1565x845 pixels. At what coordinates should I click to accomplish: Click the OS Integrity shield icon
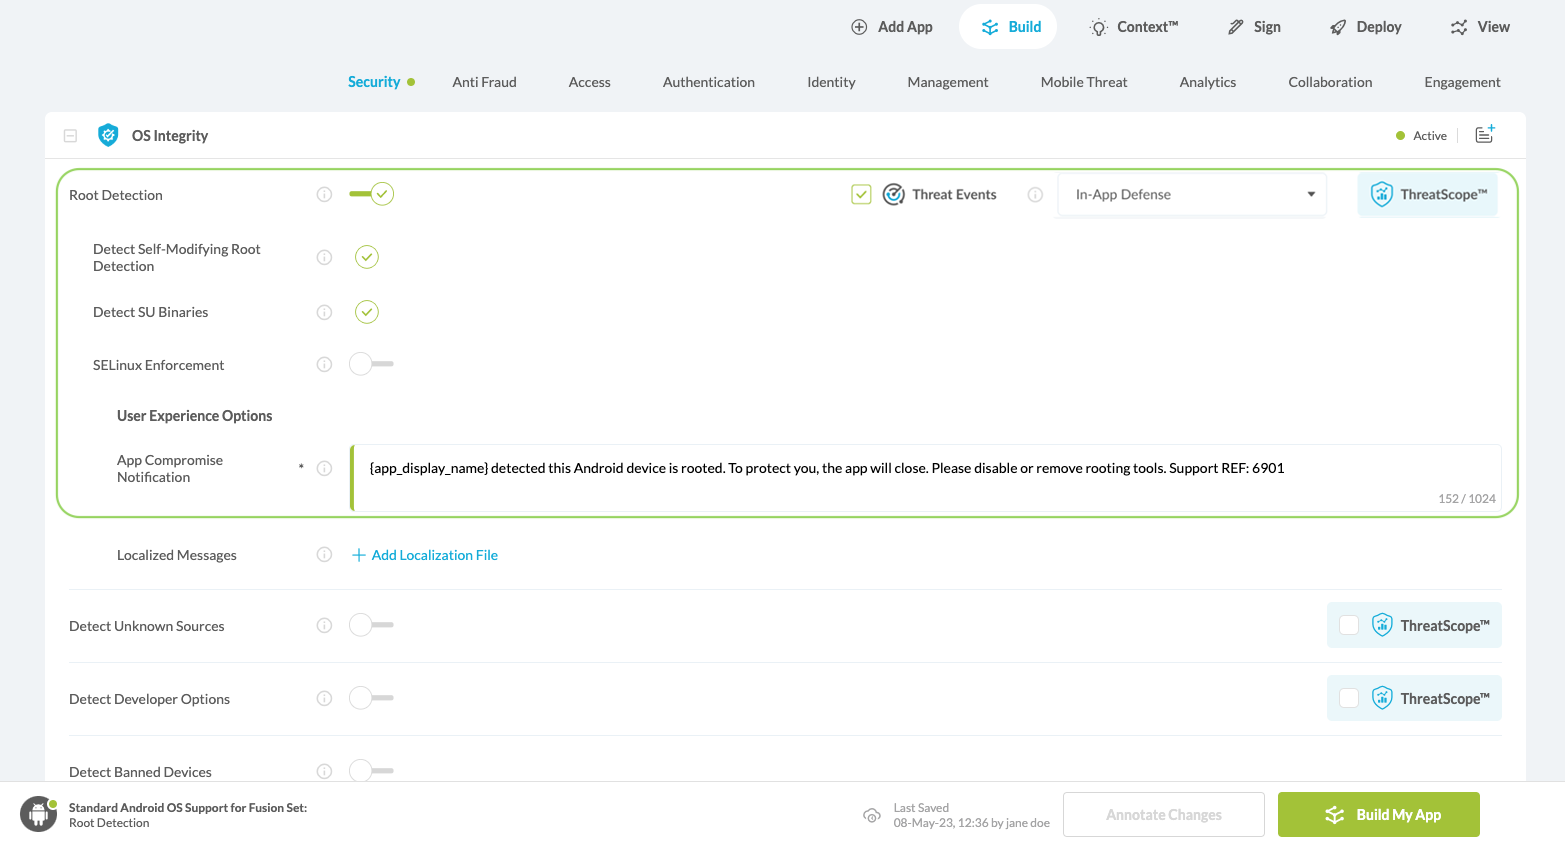pyautogui.click(x=108, y=135)
